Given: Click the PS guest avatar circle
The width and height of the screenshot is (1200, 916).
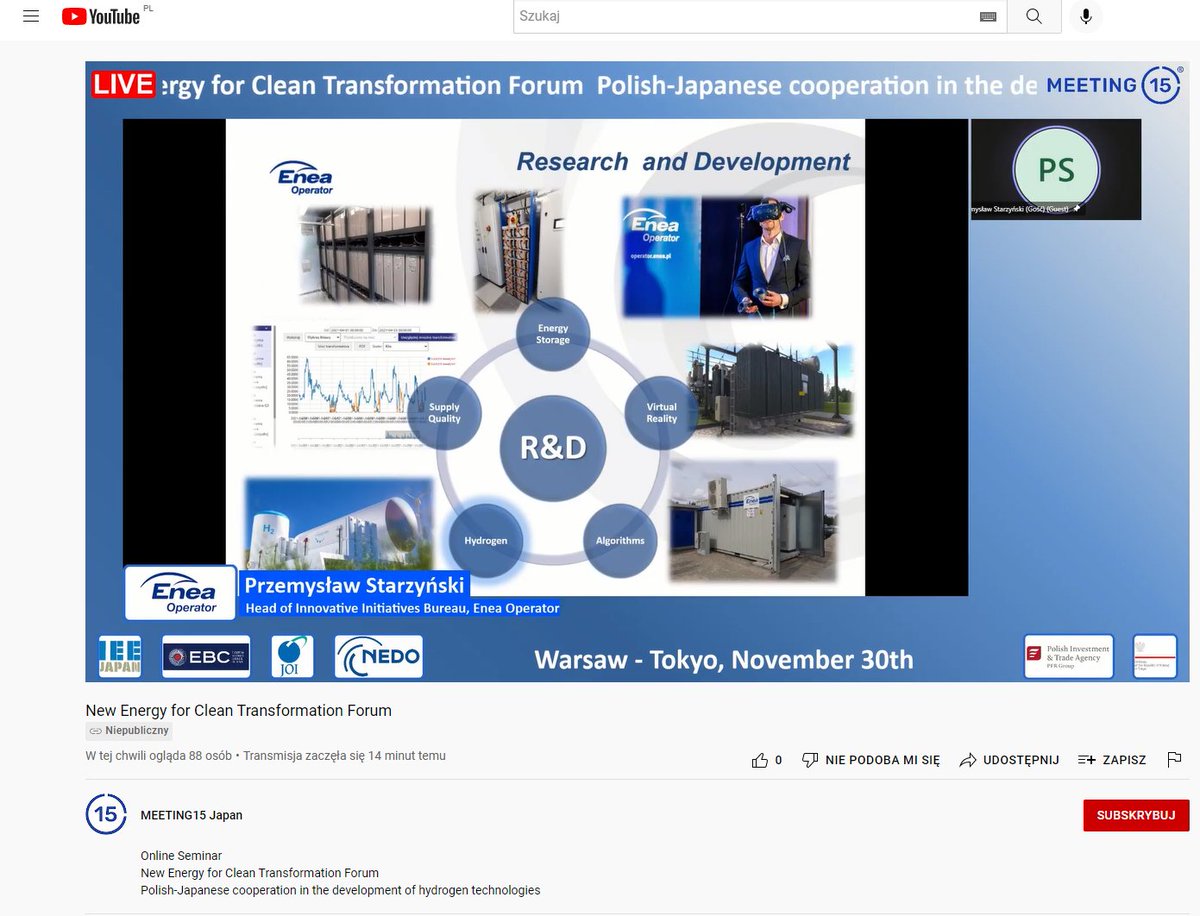Looking at the screenshot, I should coord(1056,170).
